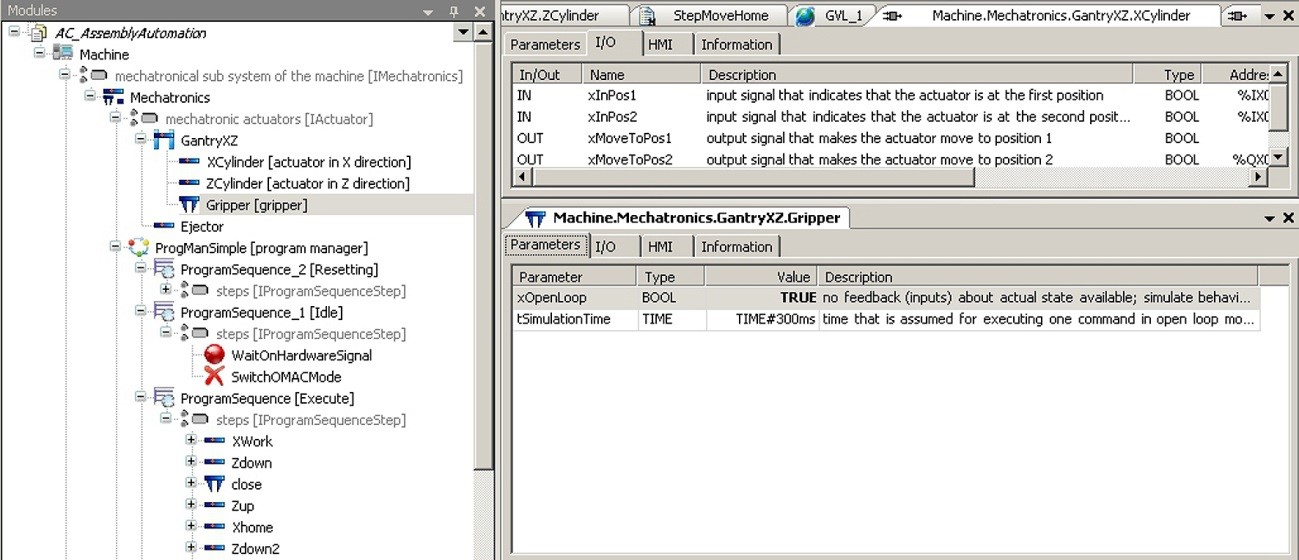Click the Zup step icon
This screenshot has height=560, width=1299.
coord(214,506)
